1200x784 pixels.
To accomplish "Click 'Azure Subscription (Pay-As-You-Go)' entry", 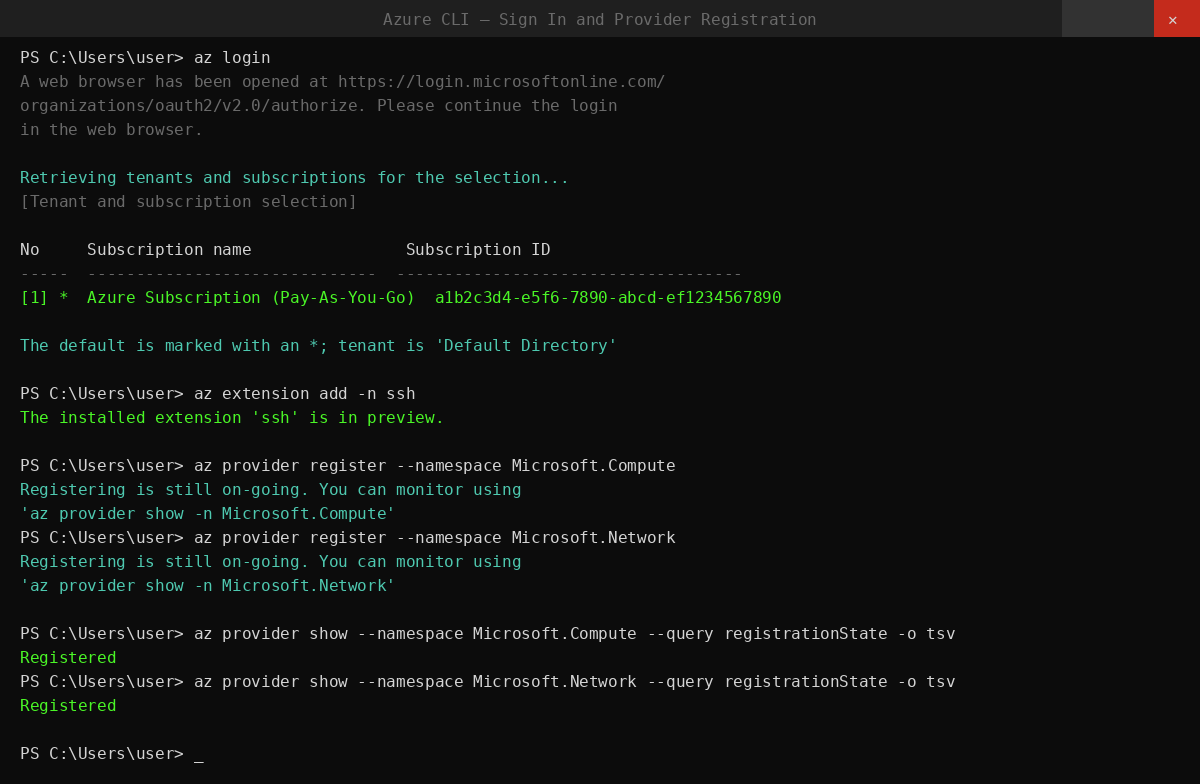I will (x=250, y=298).
